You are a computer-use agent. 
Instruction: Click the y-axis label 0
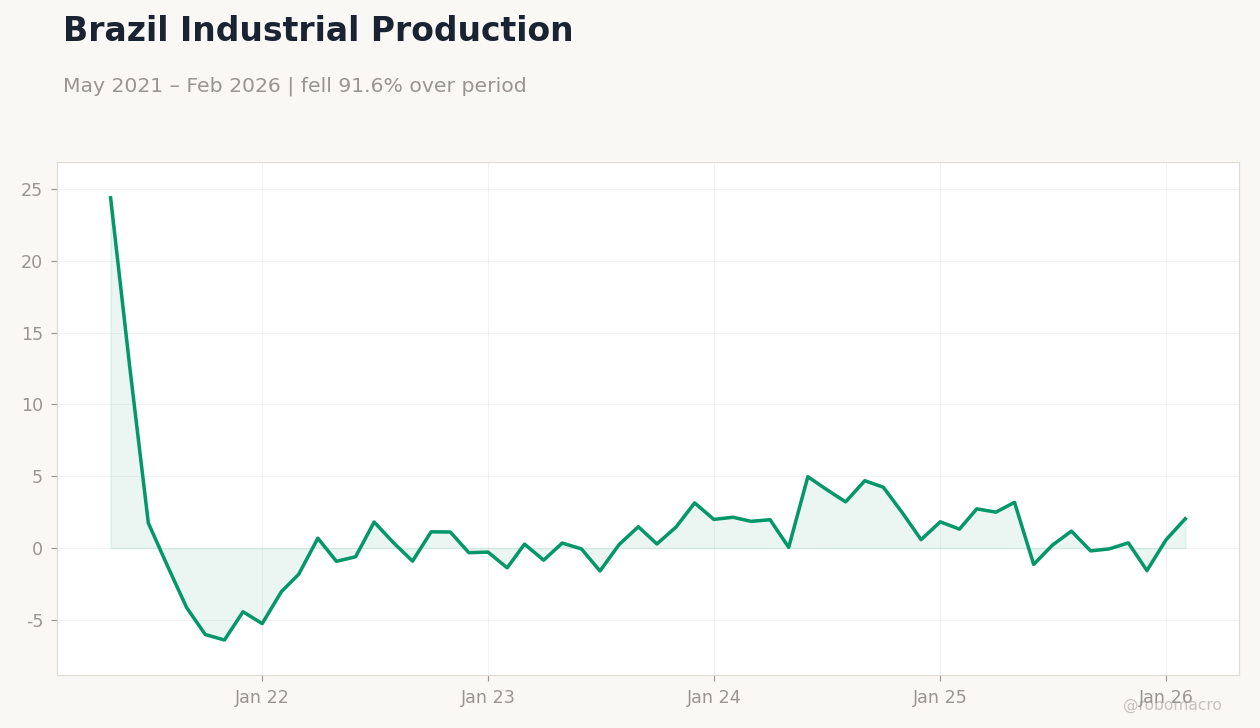point(38,549)
